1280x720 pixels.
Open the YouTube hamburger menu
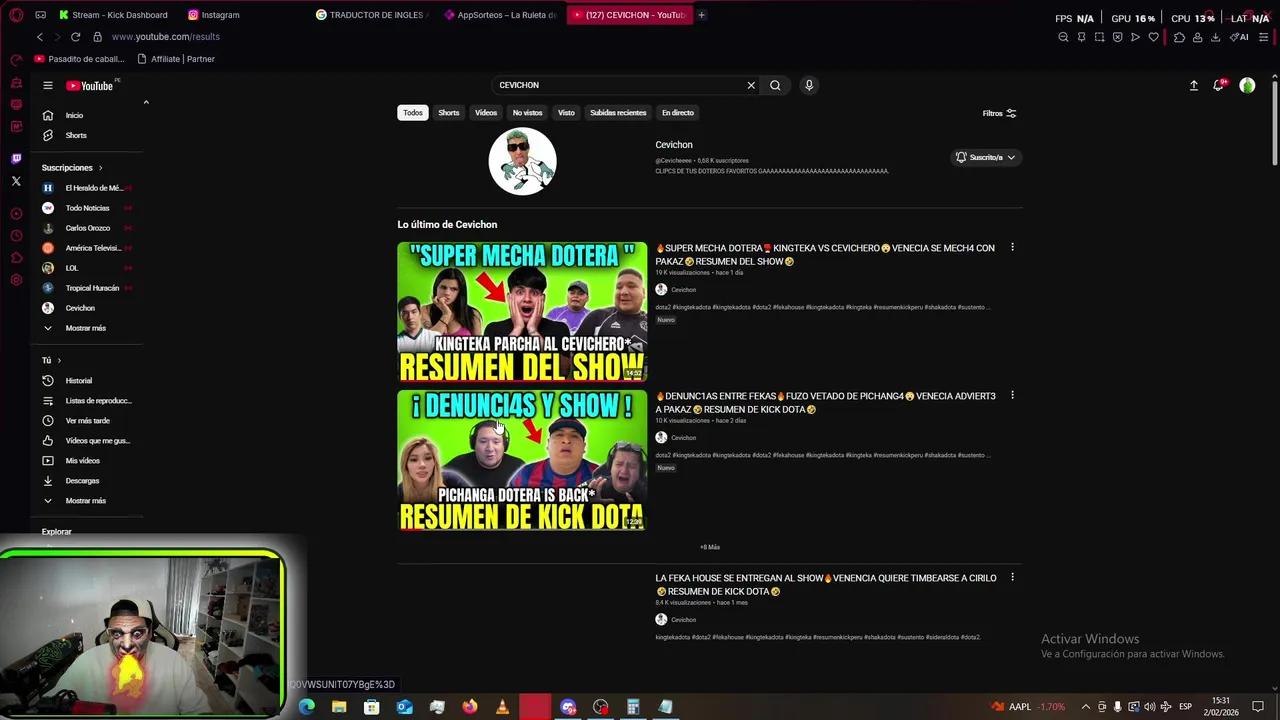click(x=47, y=85)
